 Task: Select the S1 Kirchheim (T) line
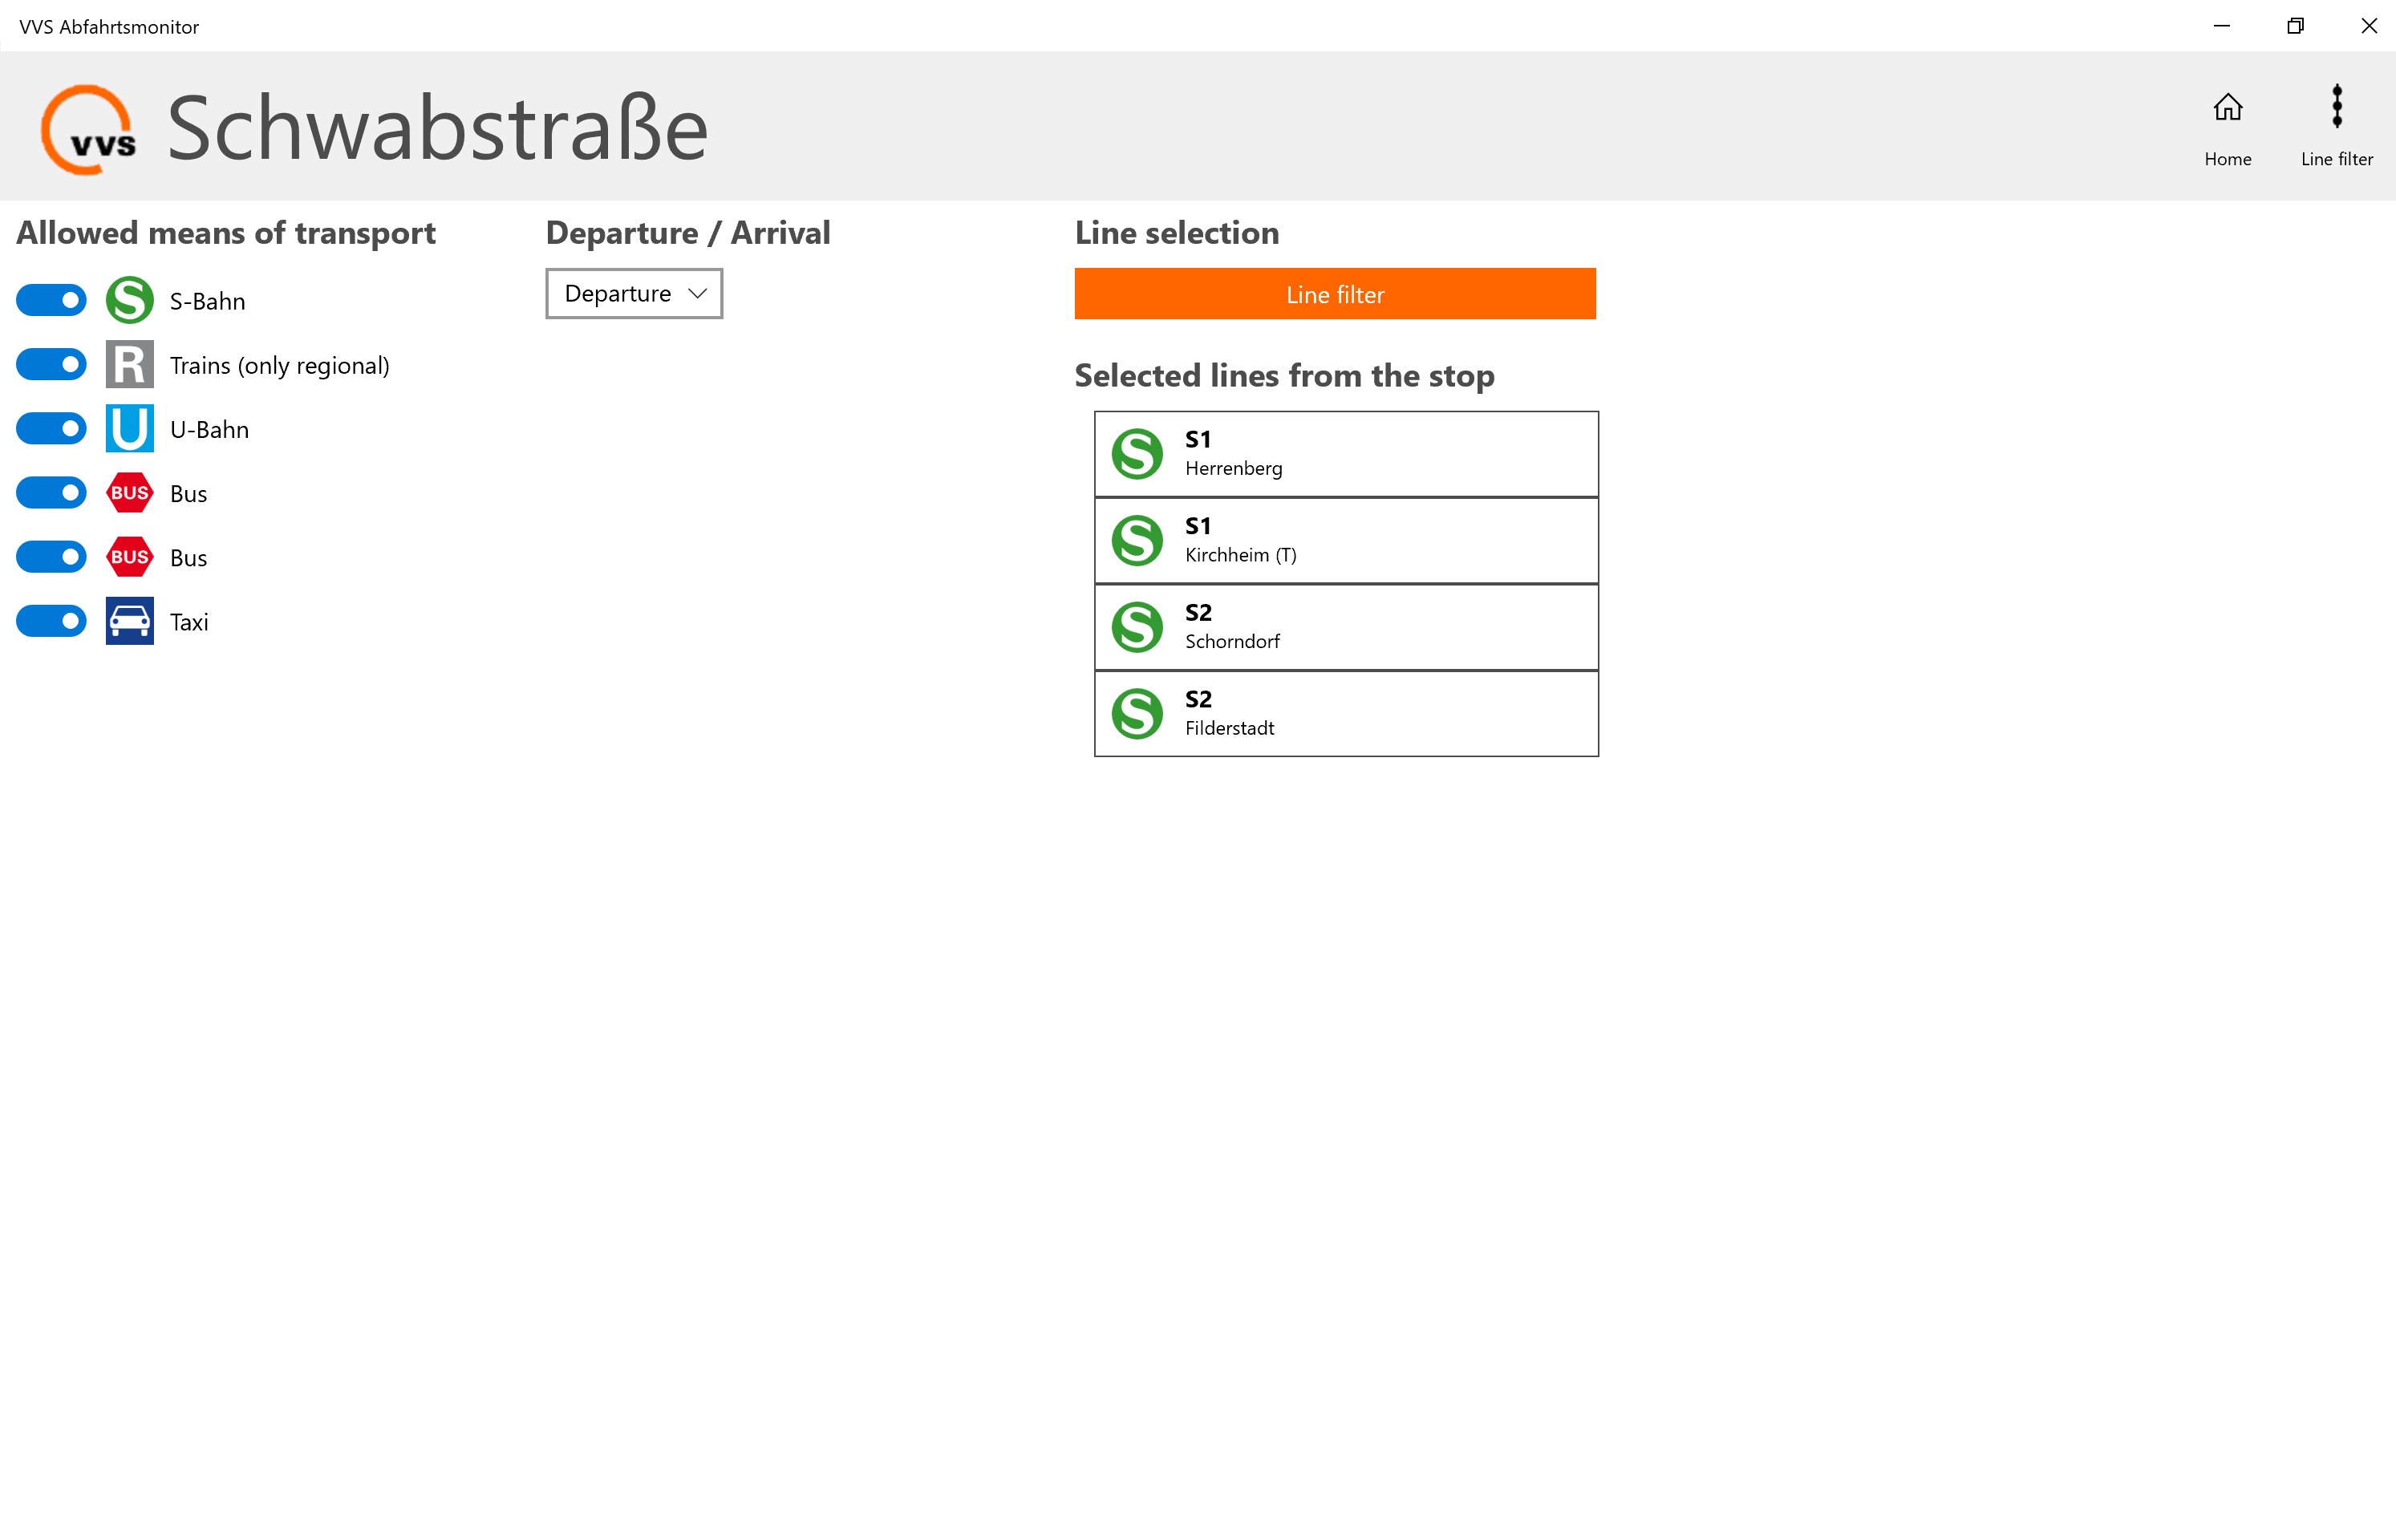[x=1345, y=540]
